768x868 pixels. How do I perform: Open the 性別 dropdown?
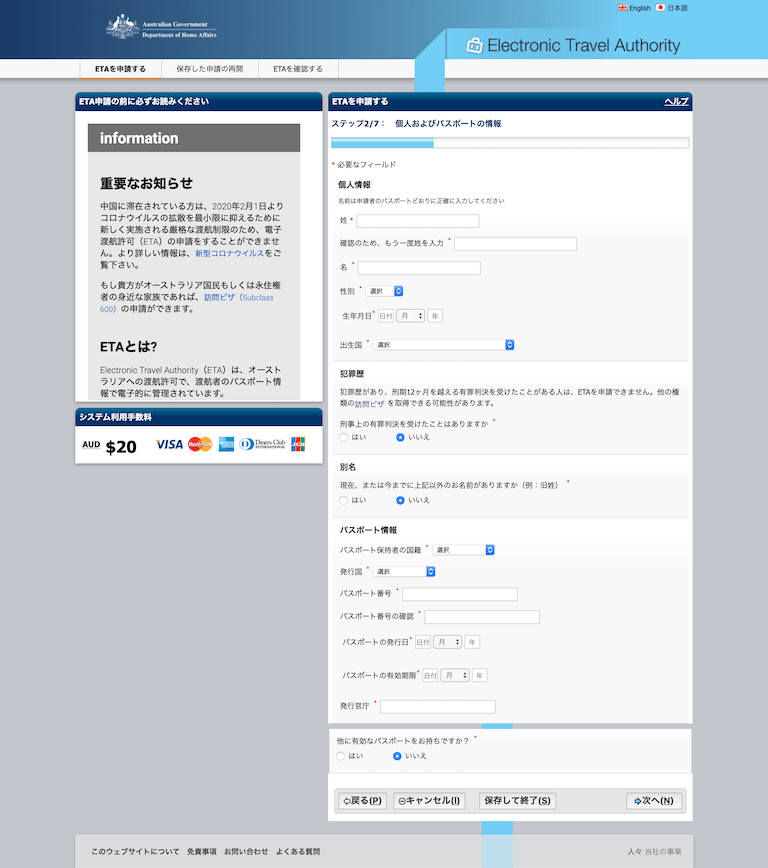(x=384, y=291)
